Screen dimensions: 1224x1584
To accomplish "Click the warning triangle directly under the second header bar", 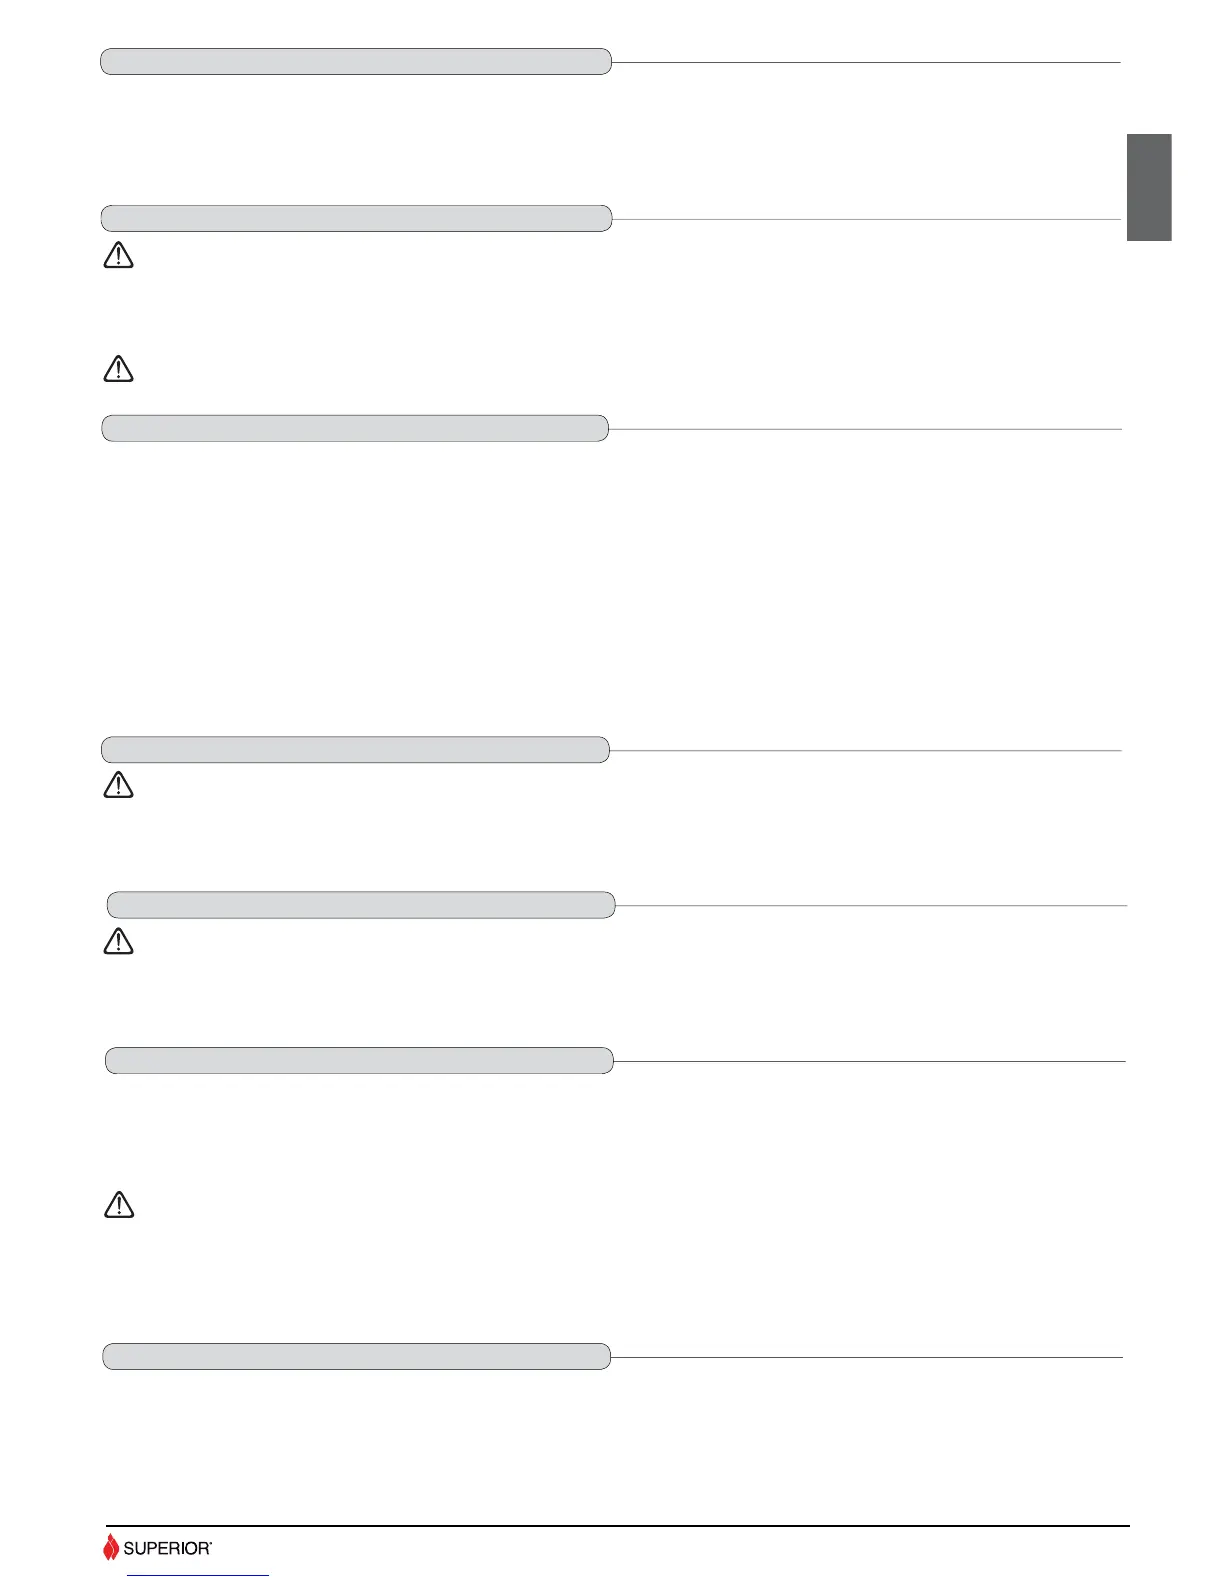I will pyautogui.click(x=118, y=256).
